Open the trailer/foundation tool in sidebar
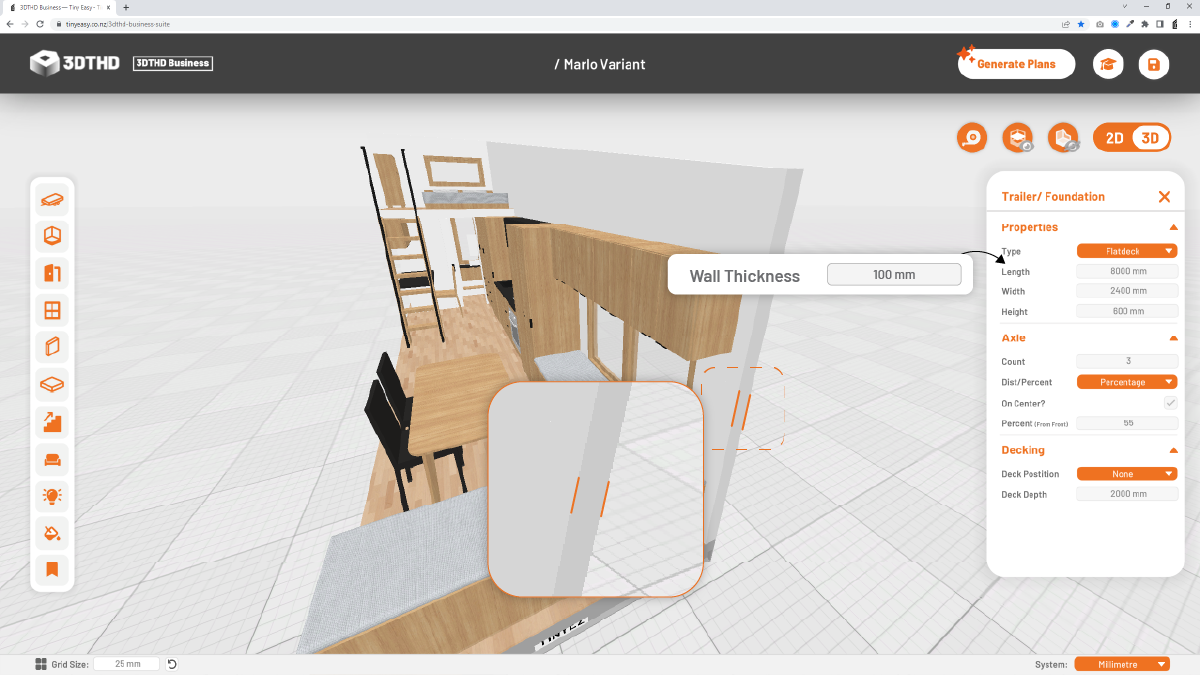This screenshot has width=1200, height=675. pos(52,199)
